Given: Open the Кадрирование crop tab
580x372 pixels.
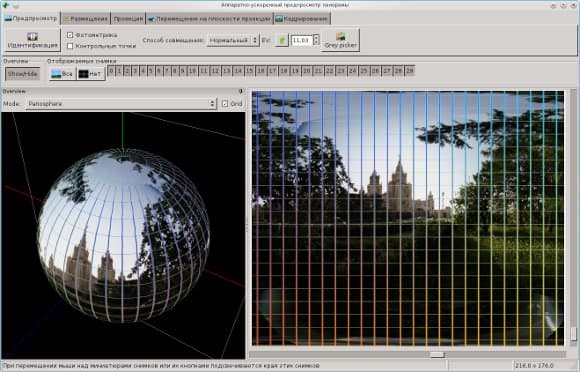Looking at the screenshot, I should (302, 19).
